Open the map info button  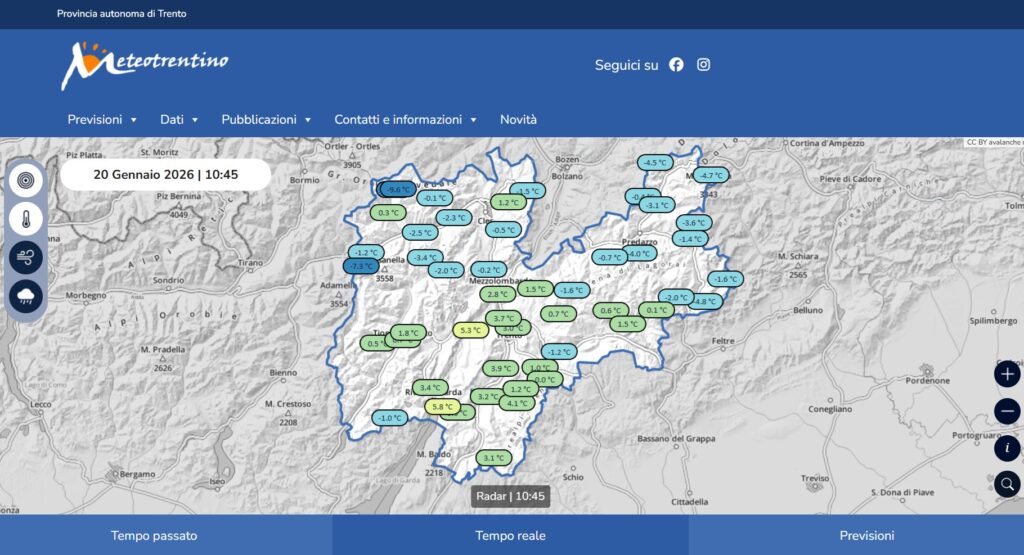(1007, 448)
